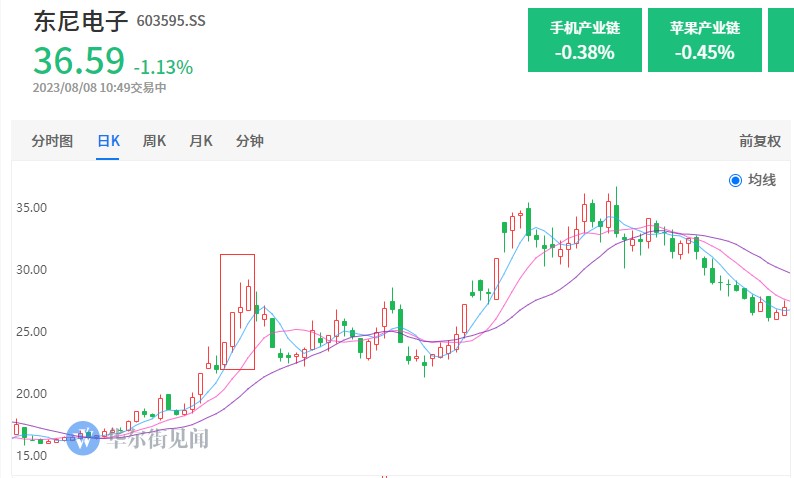Open the 前复权 adjustment dropdown
The image size is (794, 478).
759,141
